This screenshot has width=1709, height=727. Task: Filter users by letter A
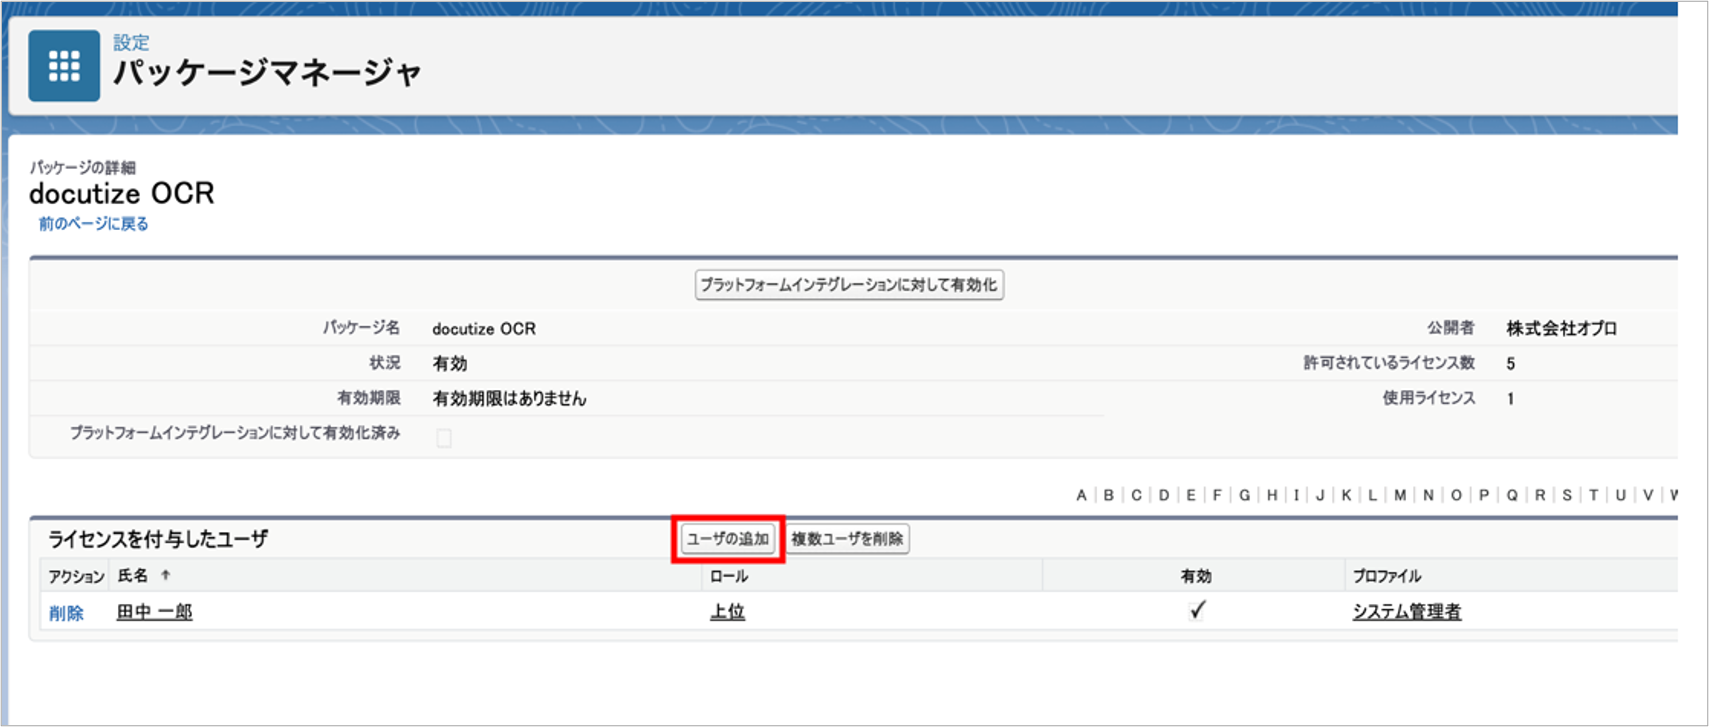click(x=1081, y=495)
